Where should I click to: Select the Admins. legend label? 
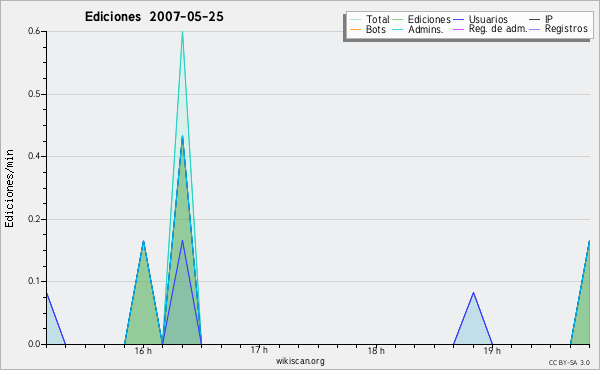[426, 29]
